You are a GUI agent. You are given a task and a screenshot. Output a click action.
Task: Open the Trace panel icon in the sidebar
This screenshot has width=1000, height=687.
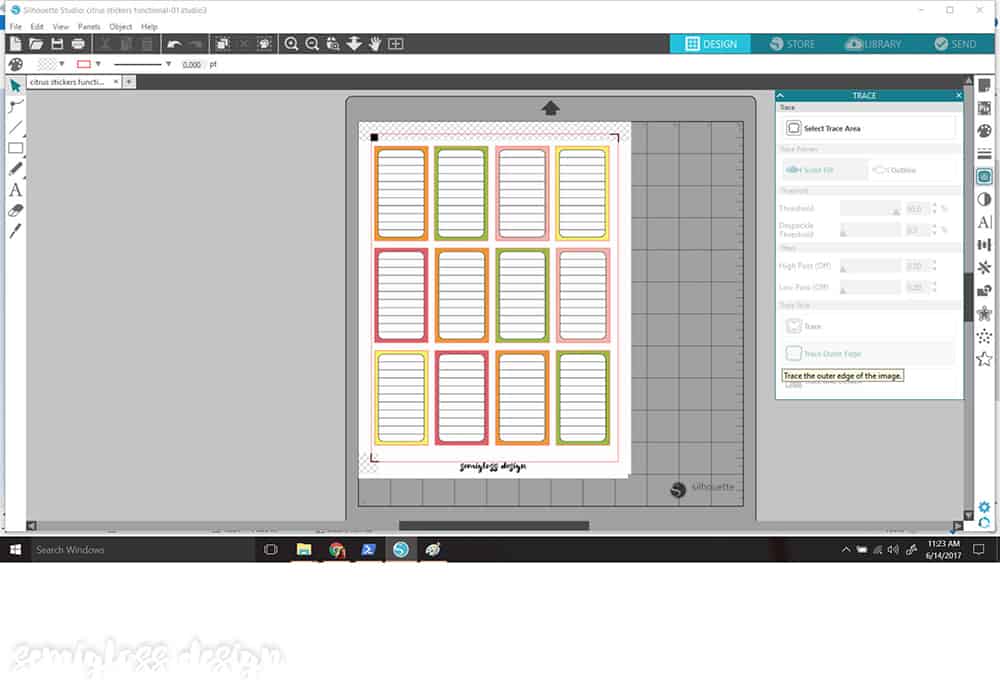(984, 177)
